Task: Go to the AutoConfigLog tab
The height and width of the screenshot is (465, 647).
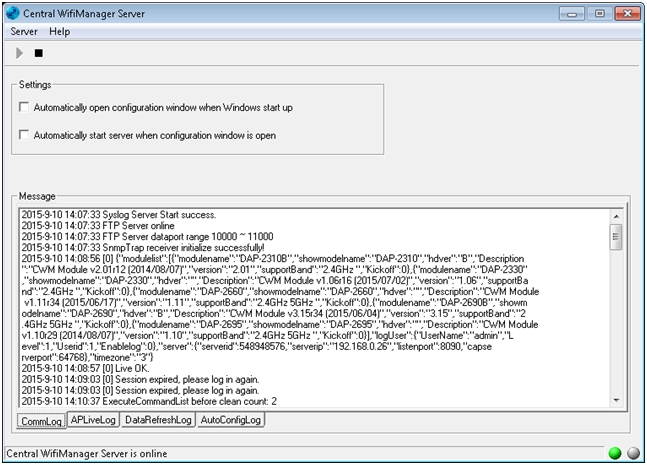Action: (x=231, y=420)
